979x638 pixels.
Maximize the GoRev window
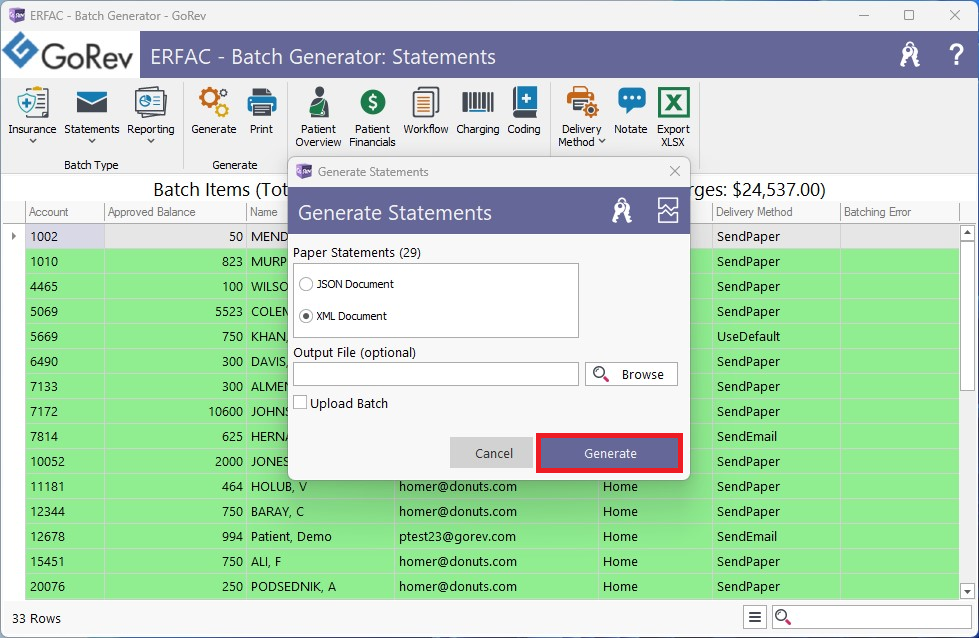[909, 15]
